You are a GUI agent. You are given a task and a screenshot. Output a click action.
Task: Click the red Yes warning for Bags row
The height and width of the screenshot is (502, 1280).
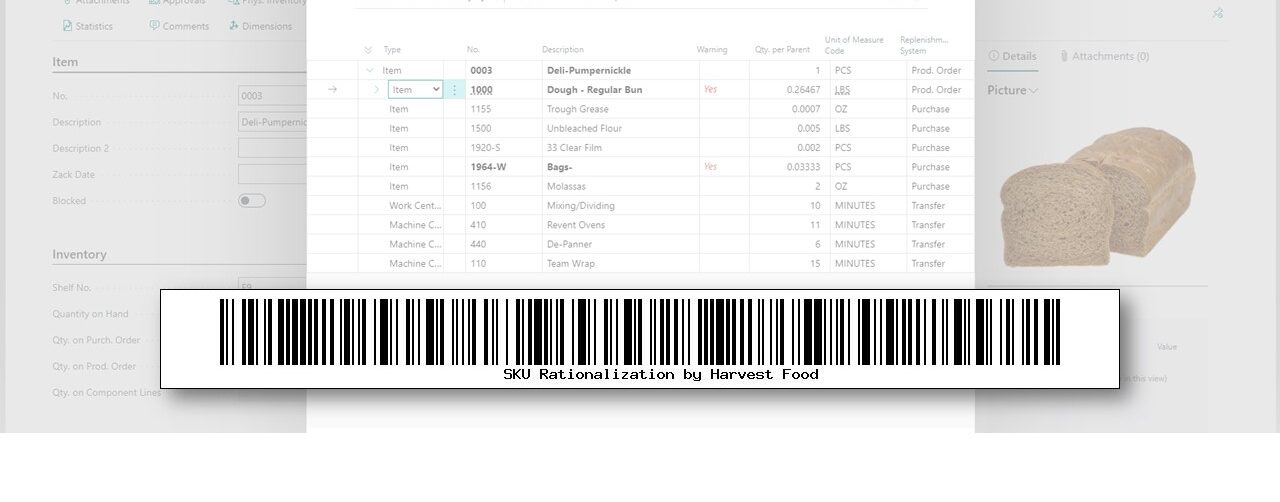click(x=710, y=166)
